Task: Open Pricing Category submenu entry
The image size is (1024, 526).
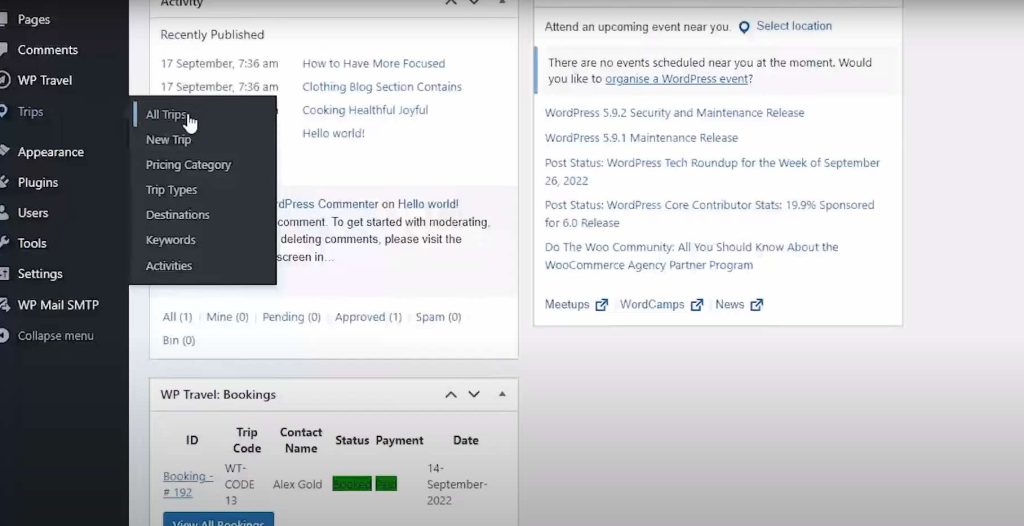Action: (x=188, y=165)
